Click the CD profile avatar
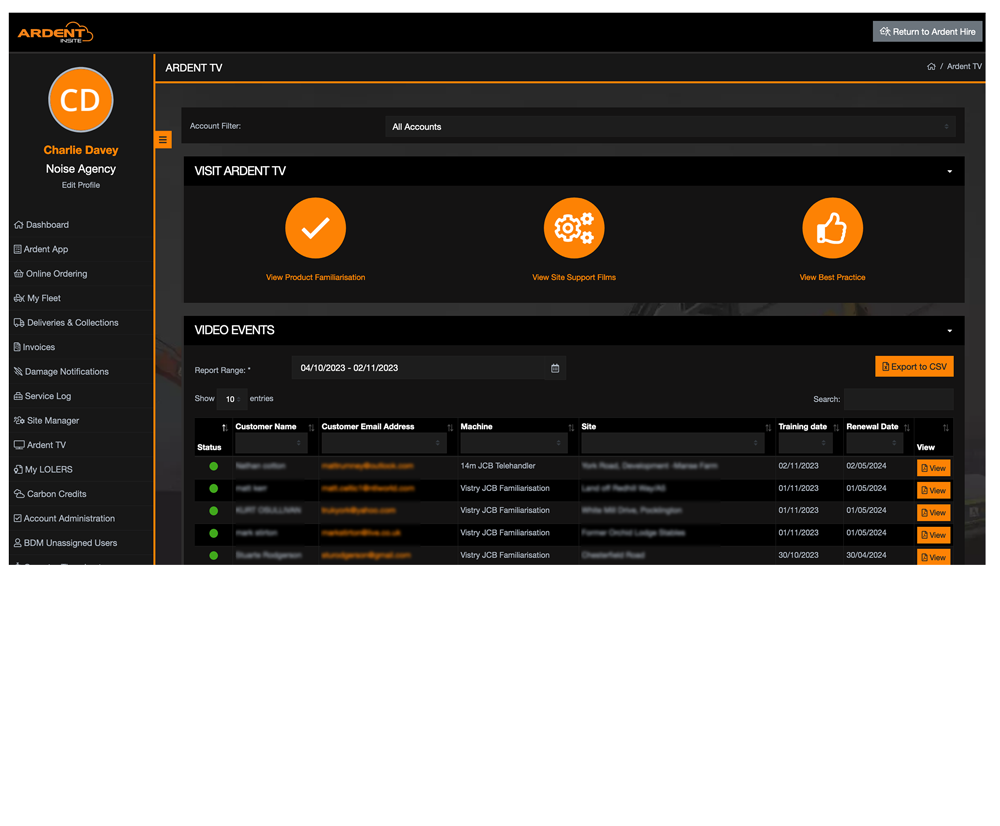1000x826 pixels. (81, 100)
